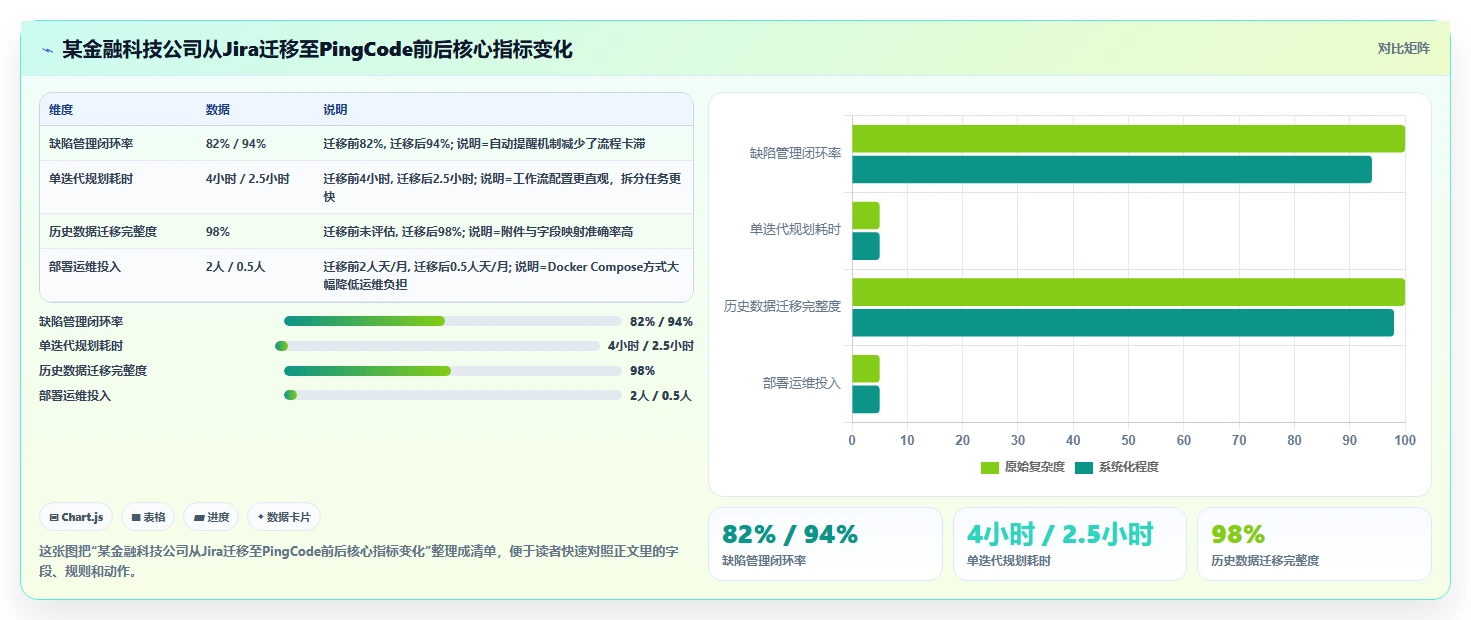Select the 进度 tag chip
Viewport: 1471px width, 620px height.
(x=211, y=517)
